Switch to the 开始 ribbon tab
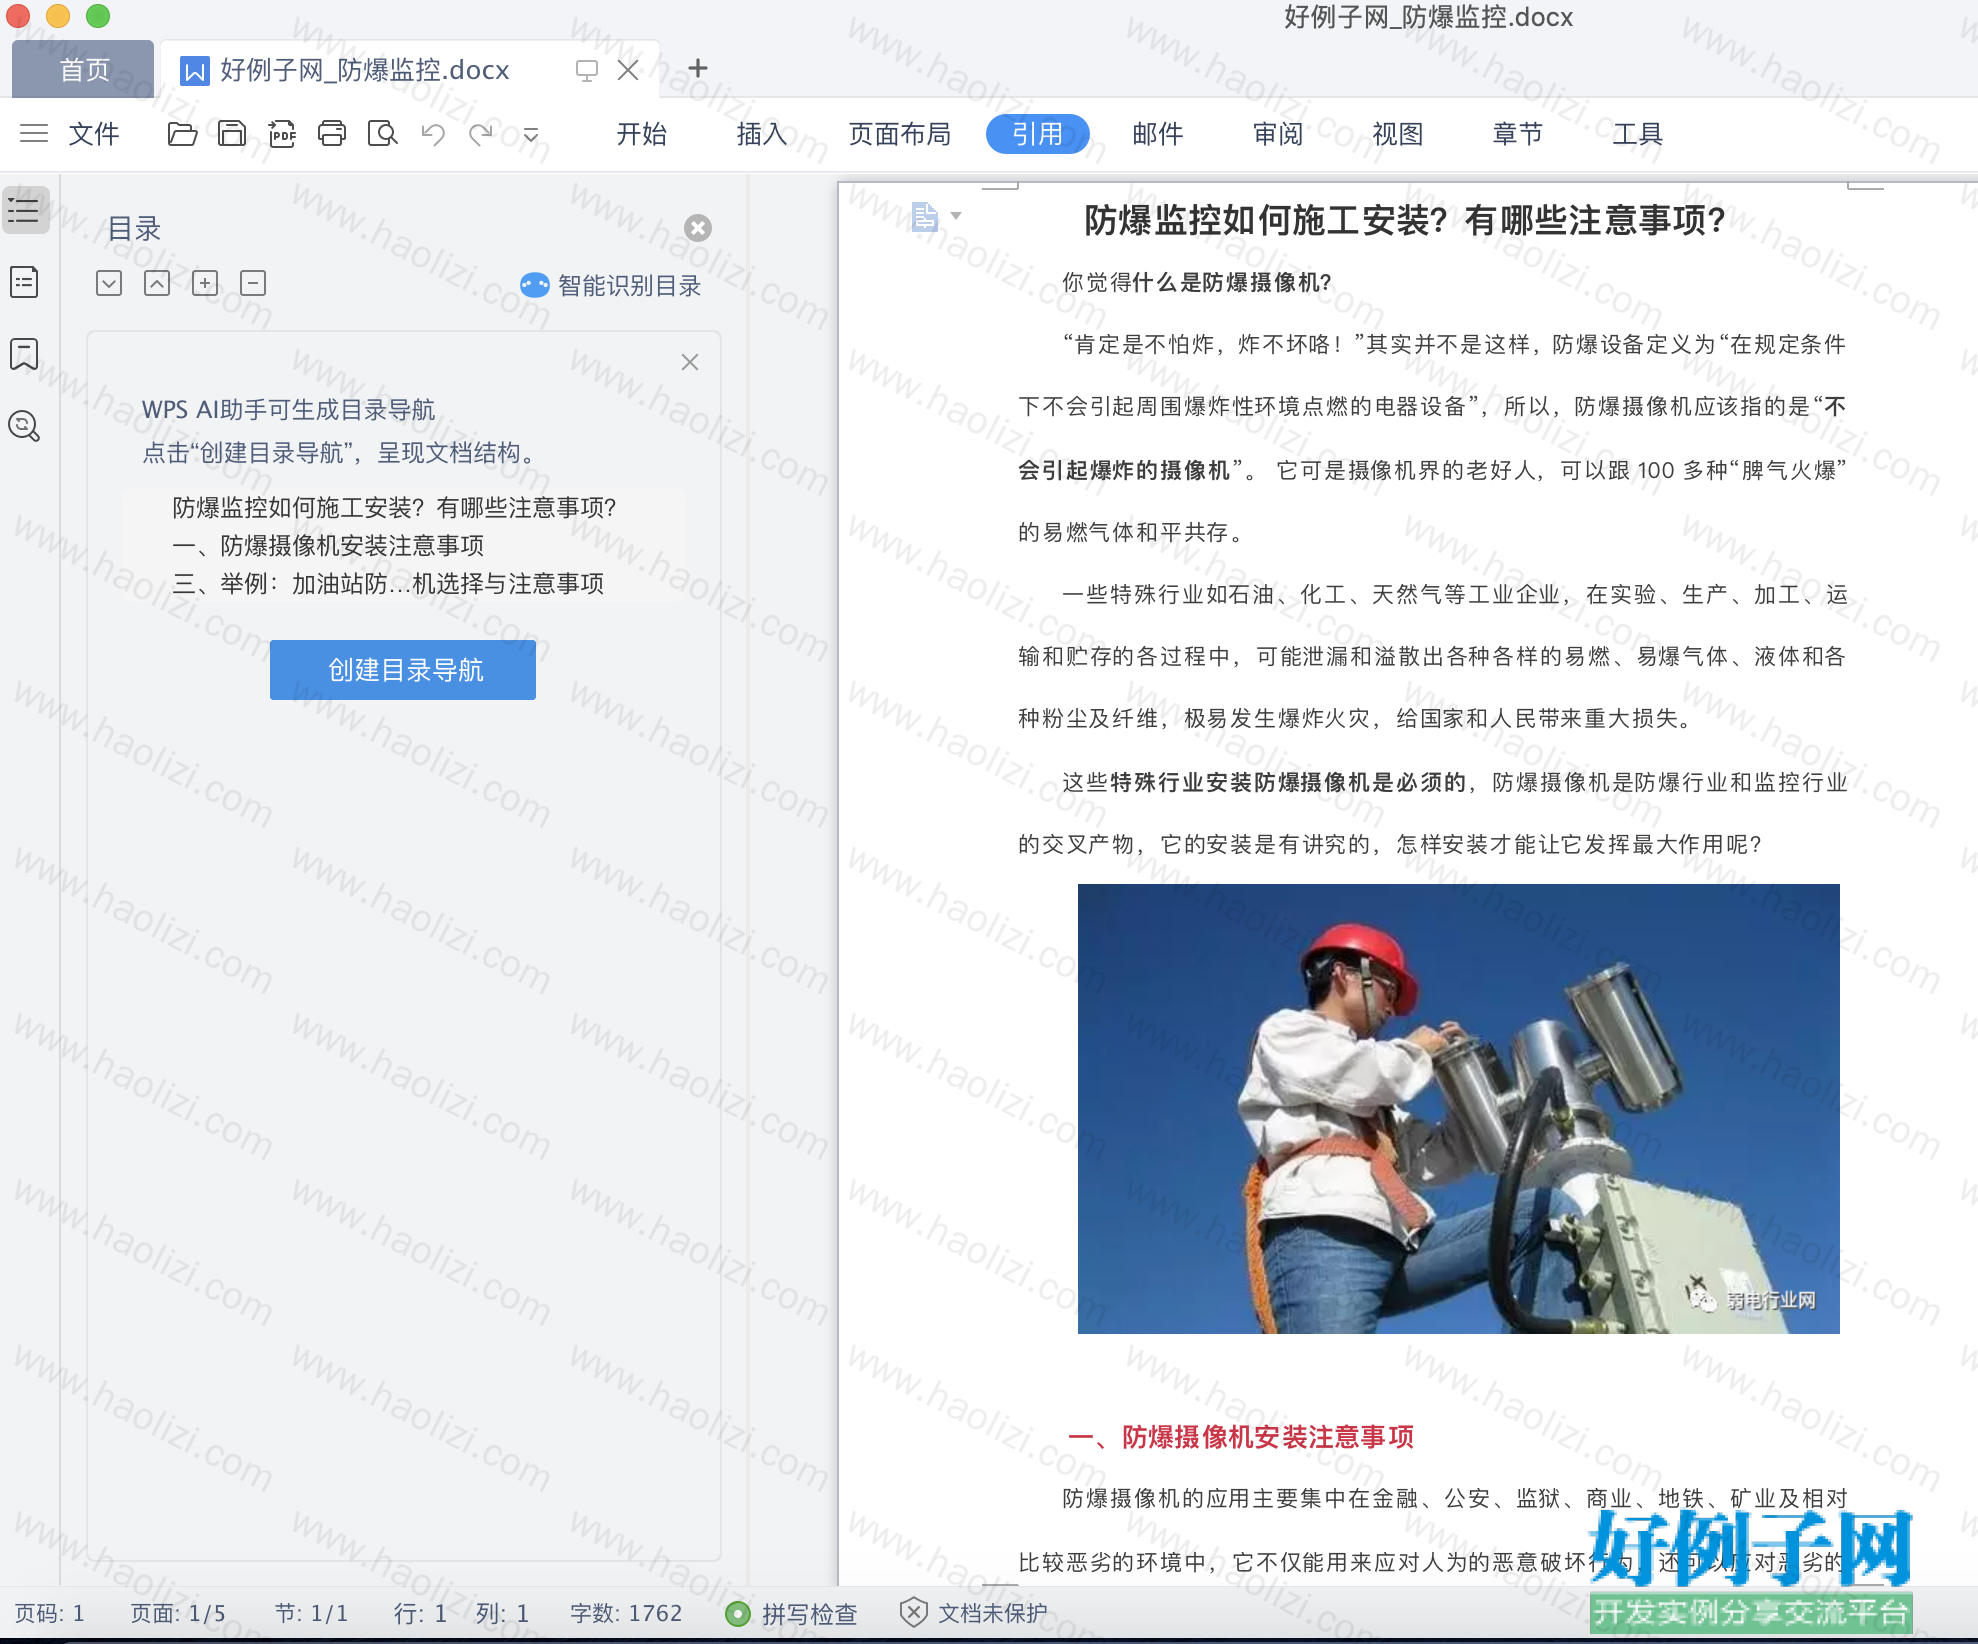This screenshot has width=1978, height=1644. click(x=641, y=133)
